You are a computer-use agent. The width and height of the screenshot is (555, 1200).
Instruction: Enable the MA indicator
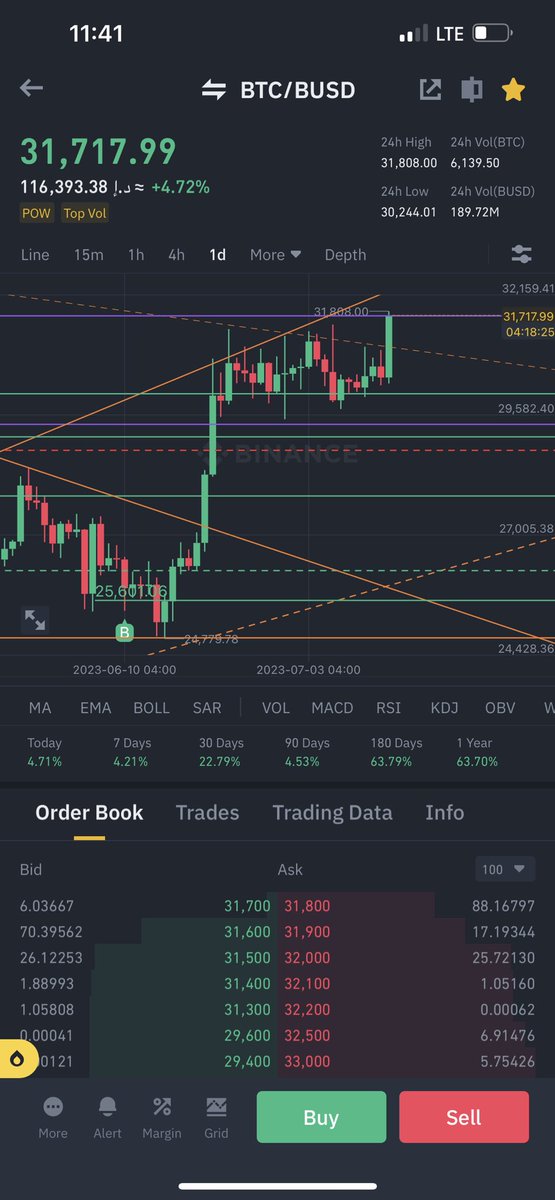(x=40, y=707)
